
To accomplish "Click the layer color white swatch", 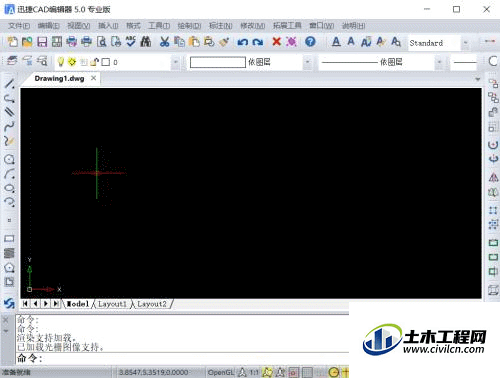I will 106,62.
